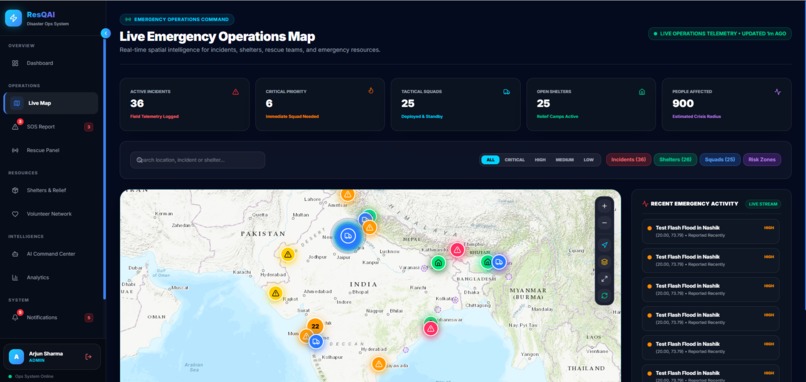Click the Live Operations Telemetry status pill
806x382 pixels.
point(720,33)
